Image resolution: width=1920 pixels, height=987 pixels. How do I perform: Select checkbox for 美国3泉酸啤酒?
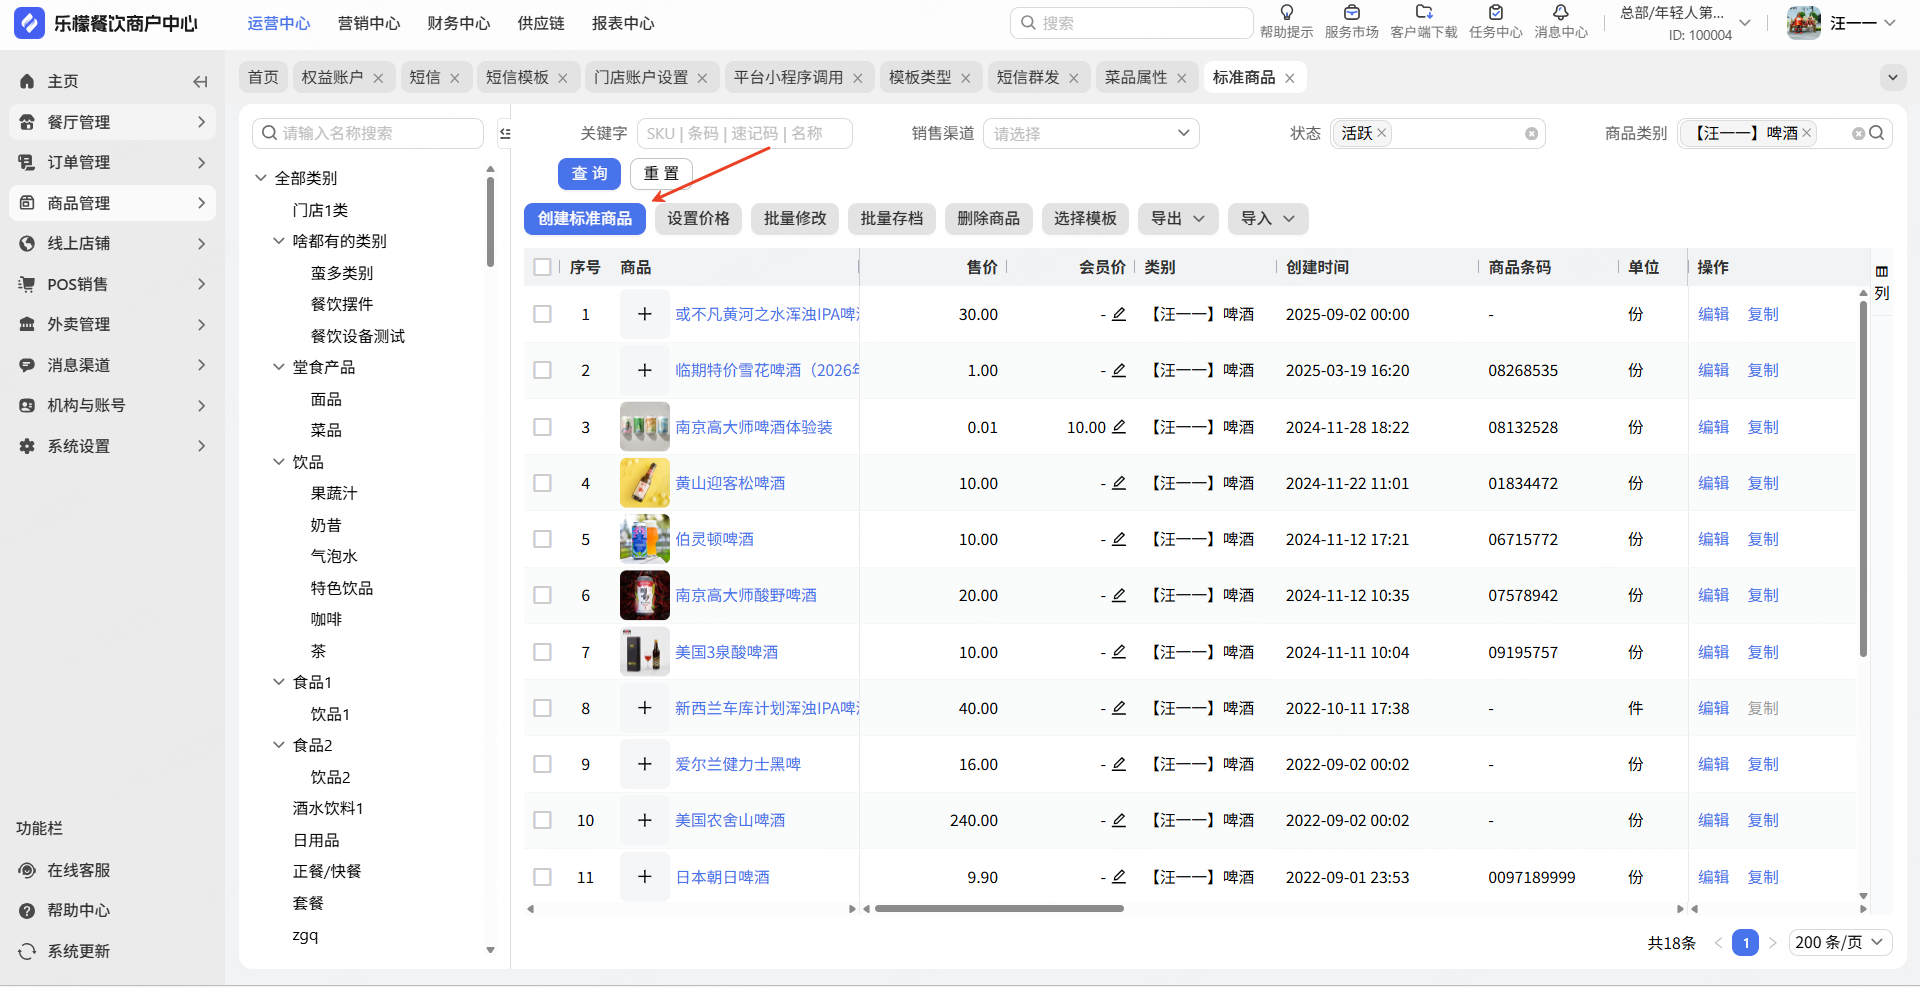pos(543,652)
